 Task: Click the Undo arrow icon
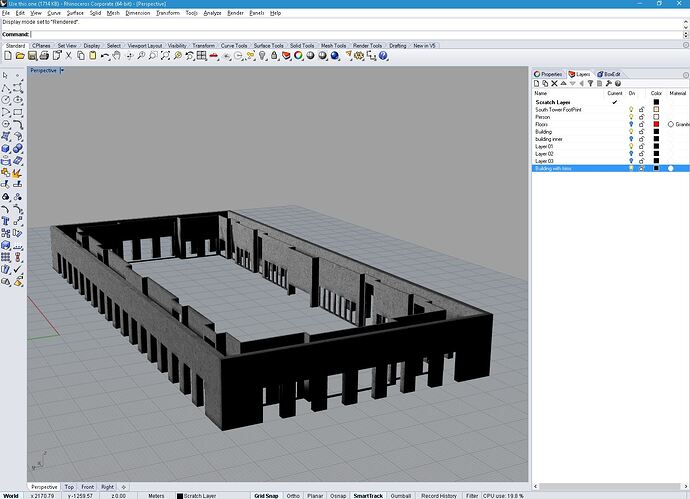click(x=105, y=56)
